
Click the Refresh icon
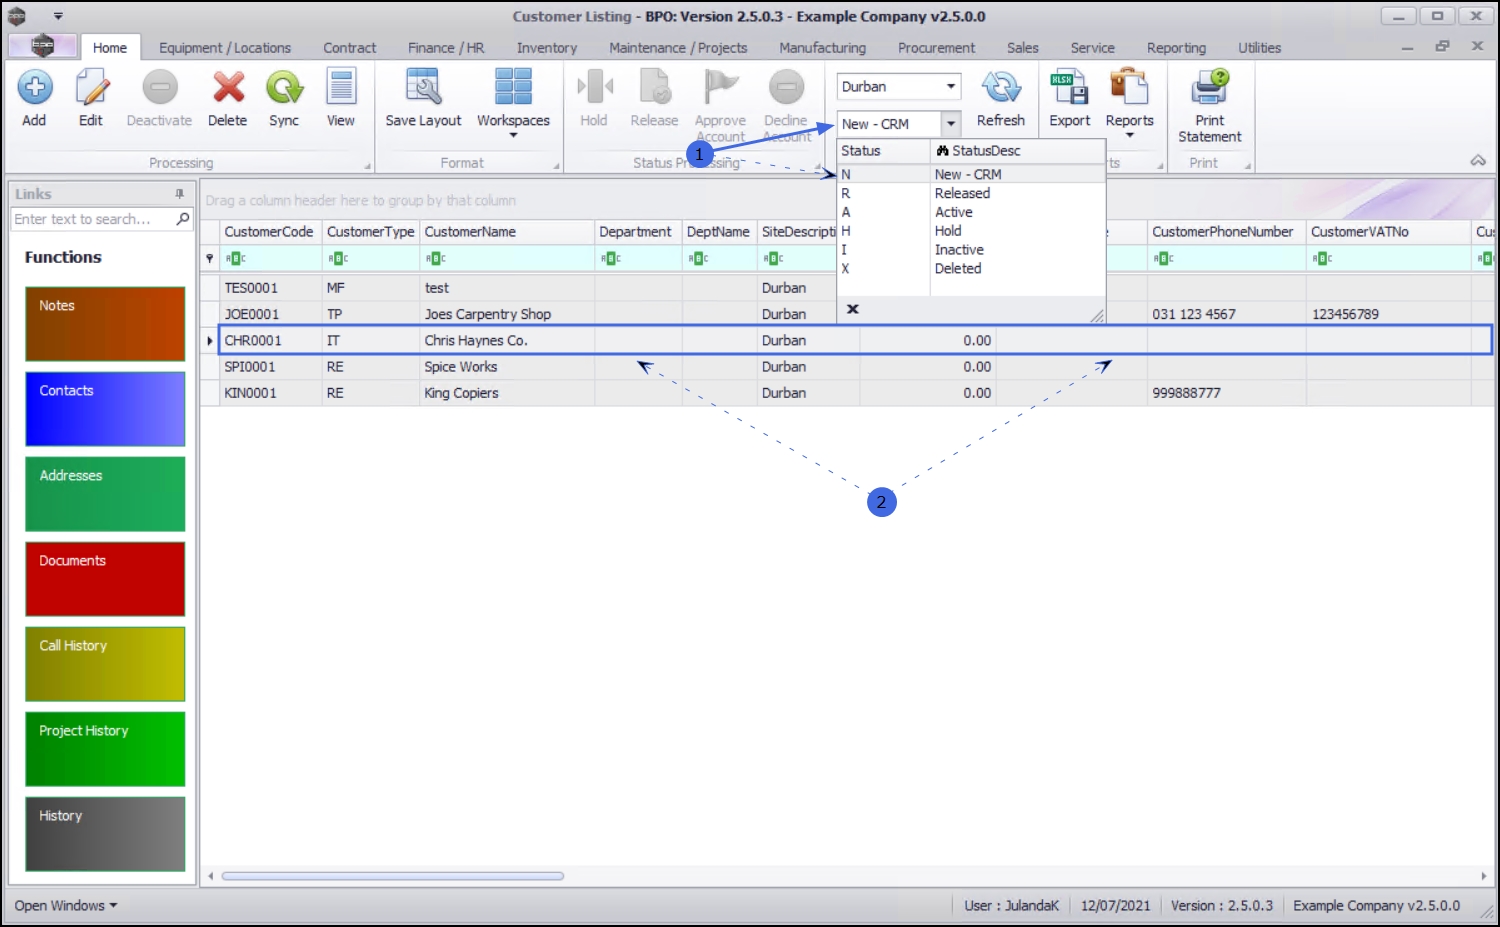(1001, 88)
